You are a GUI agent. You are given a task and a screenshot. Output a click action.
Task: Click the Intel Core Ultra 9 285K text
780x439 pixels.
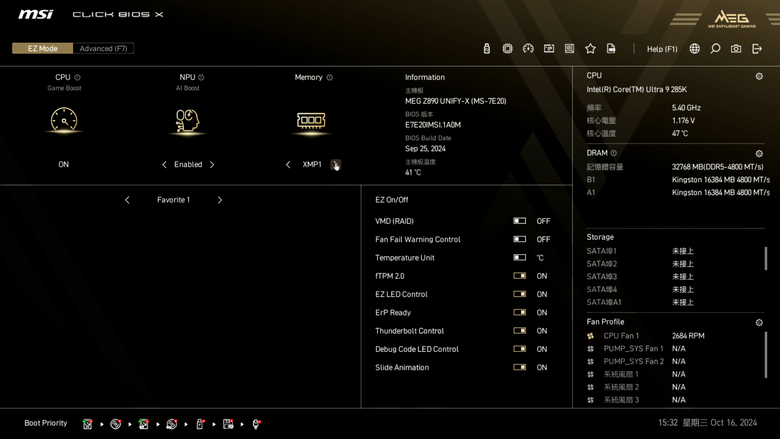[x=637, y=89]
